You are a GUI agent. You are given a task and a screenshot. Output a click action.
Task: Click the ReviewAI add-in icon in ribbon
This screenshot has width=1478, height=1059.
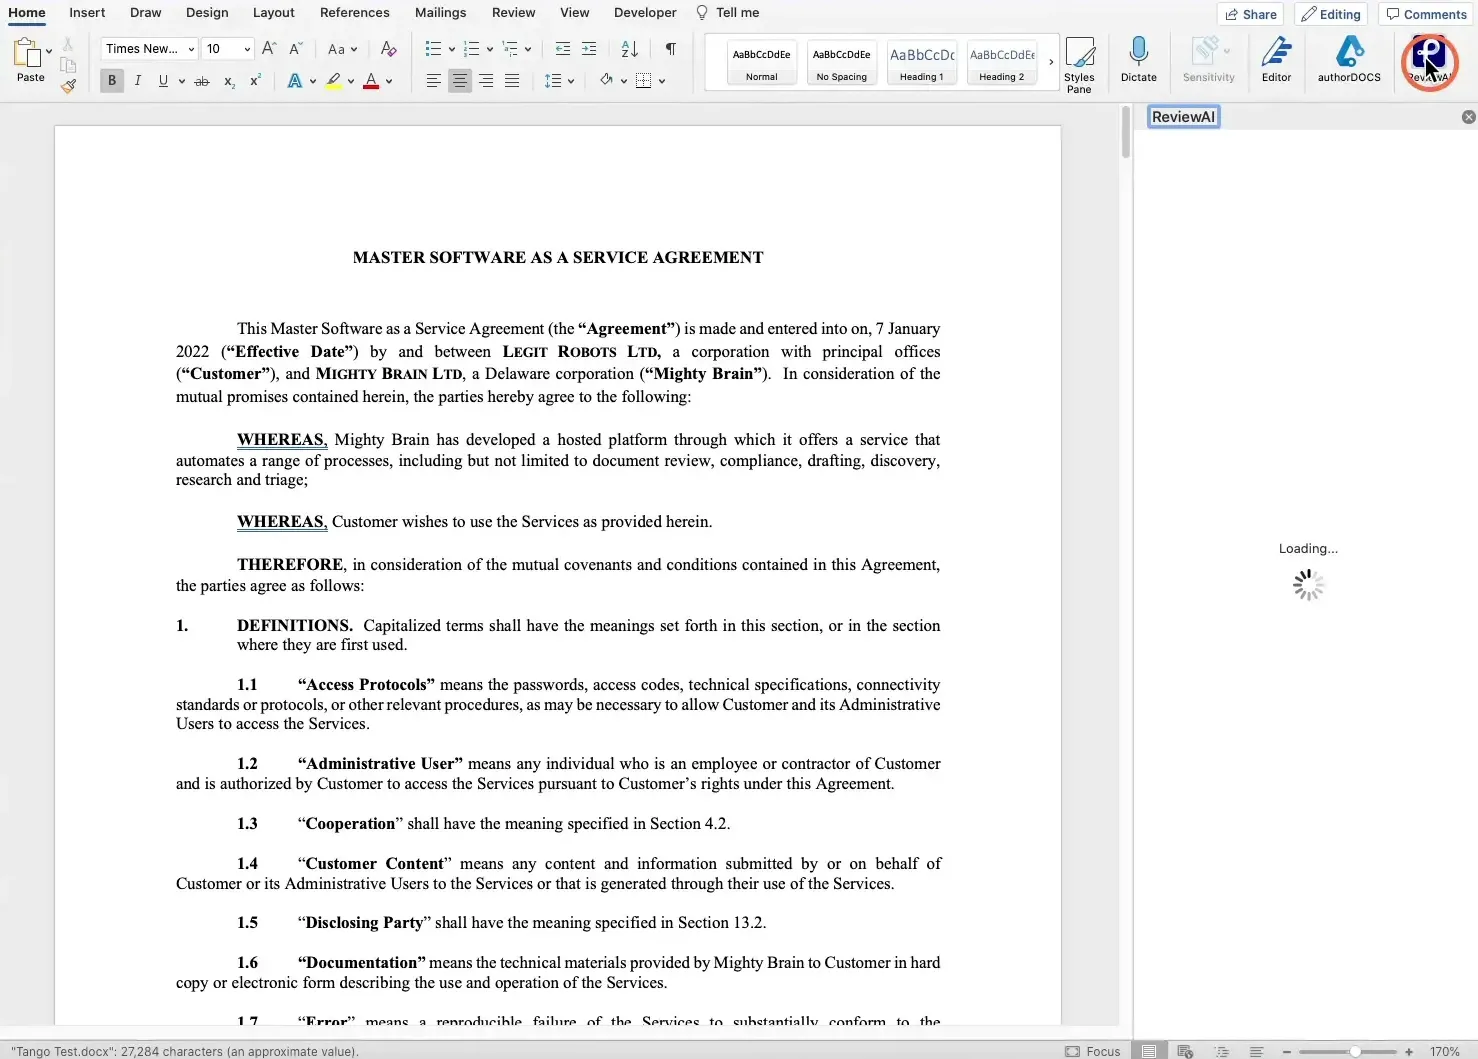click(1429, 61)
